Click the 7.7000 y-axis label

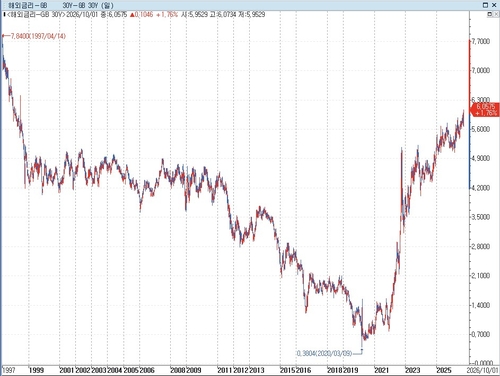(481, 41)
